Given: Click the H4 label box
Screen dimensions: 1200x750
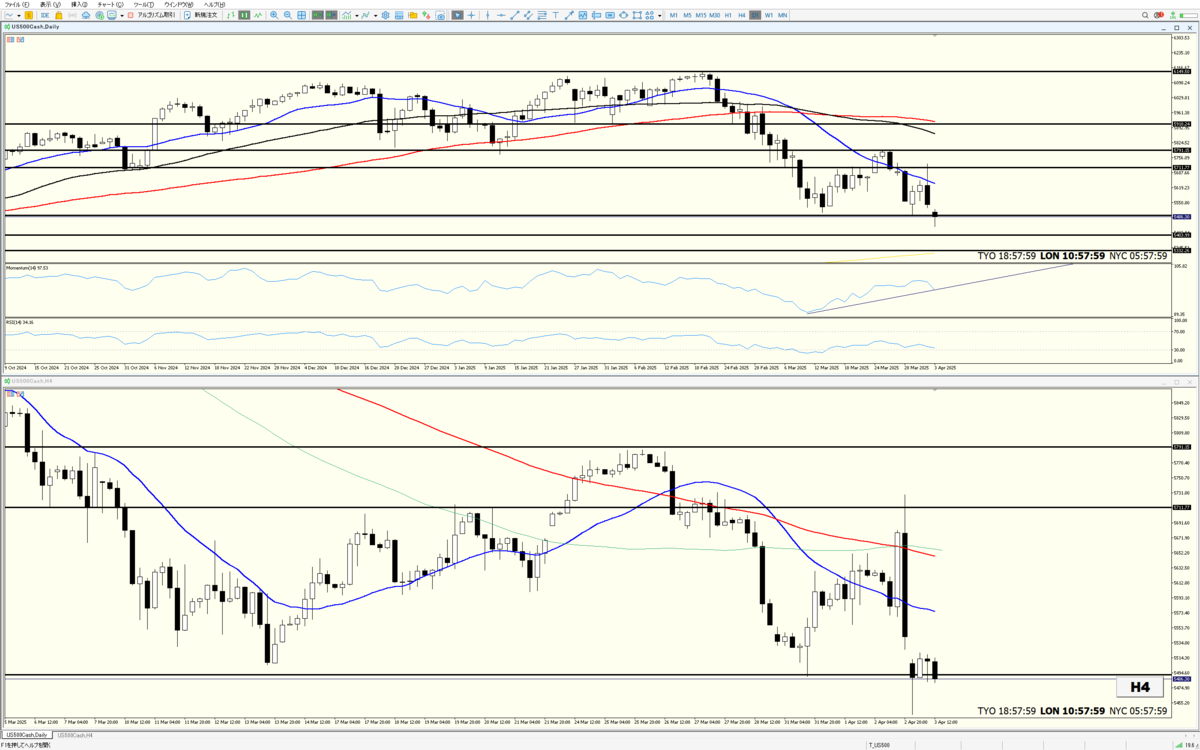Looking at the screenshot, I should click(x=1140, y=687).
